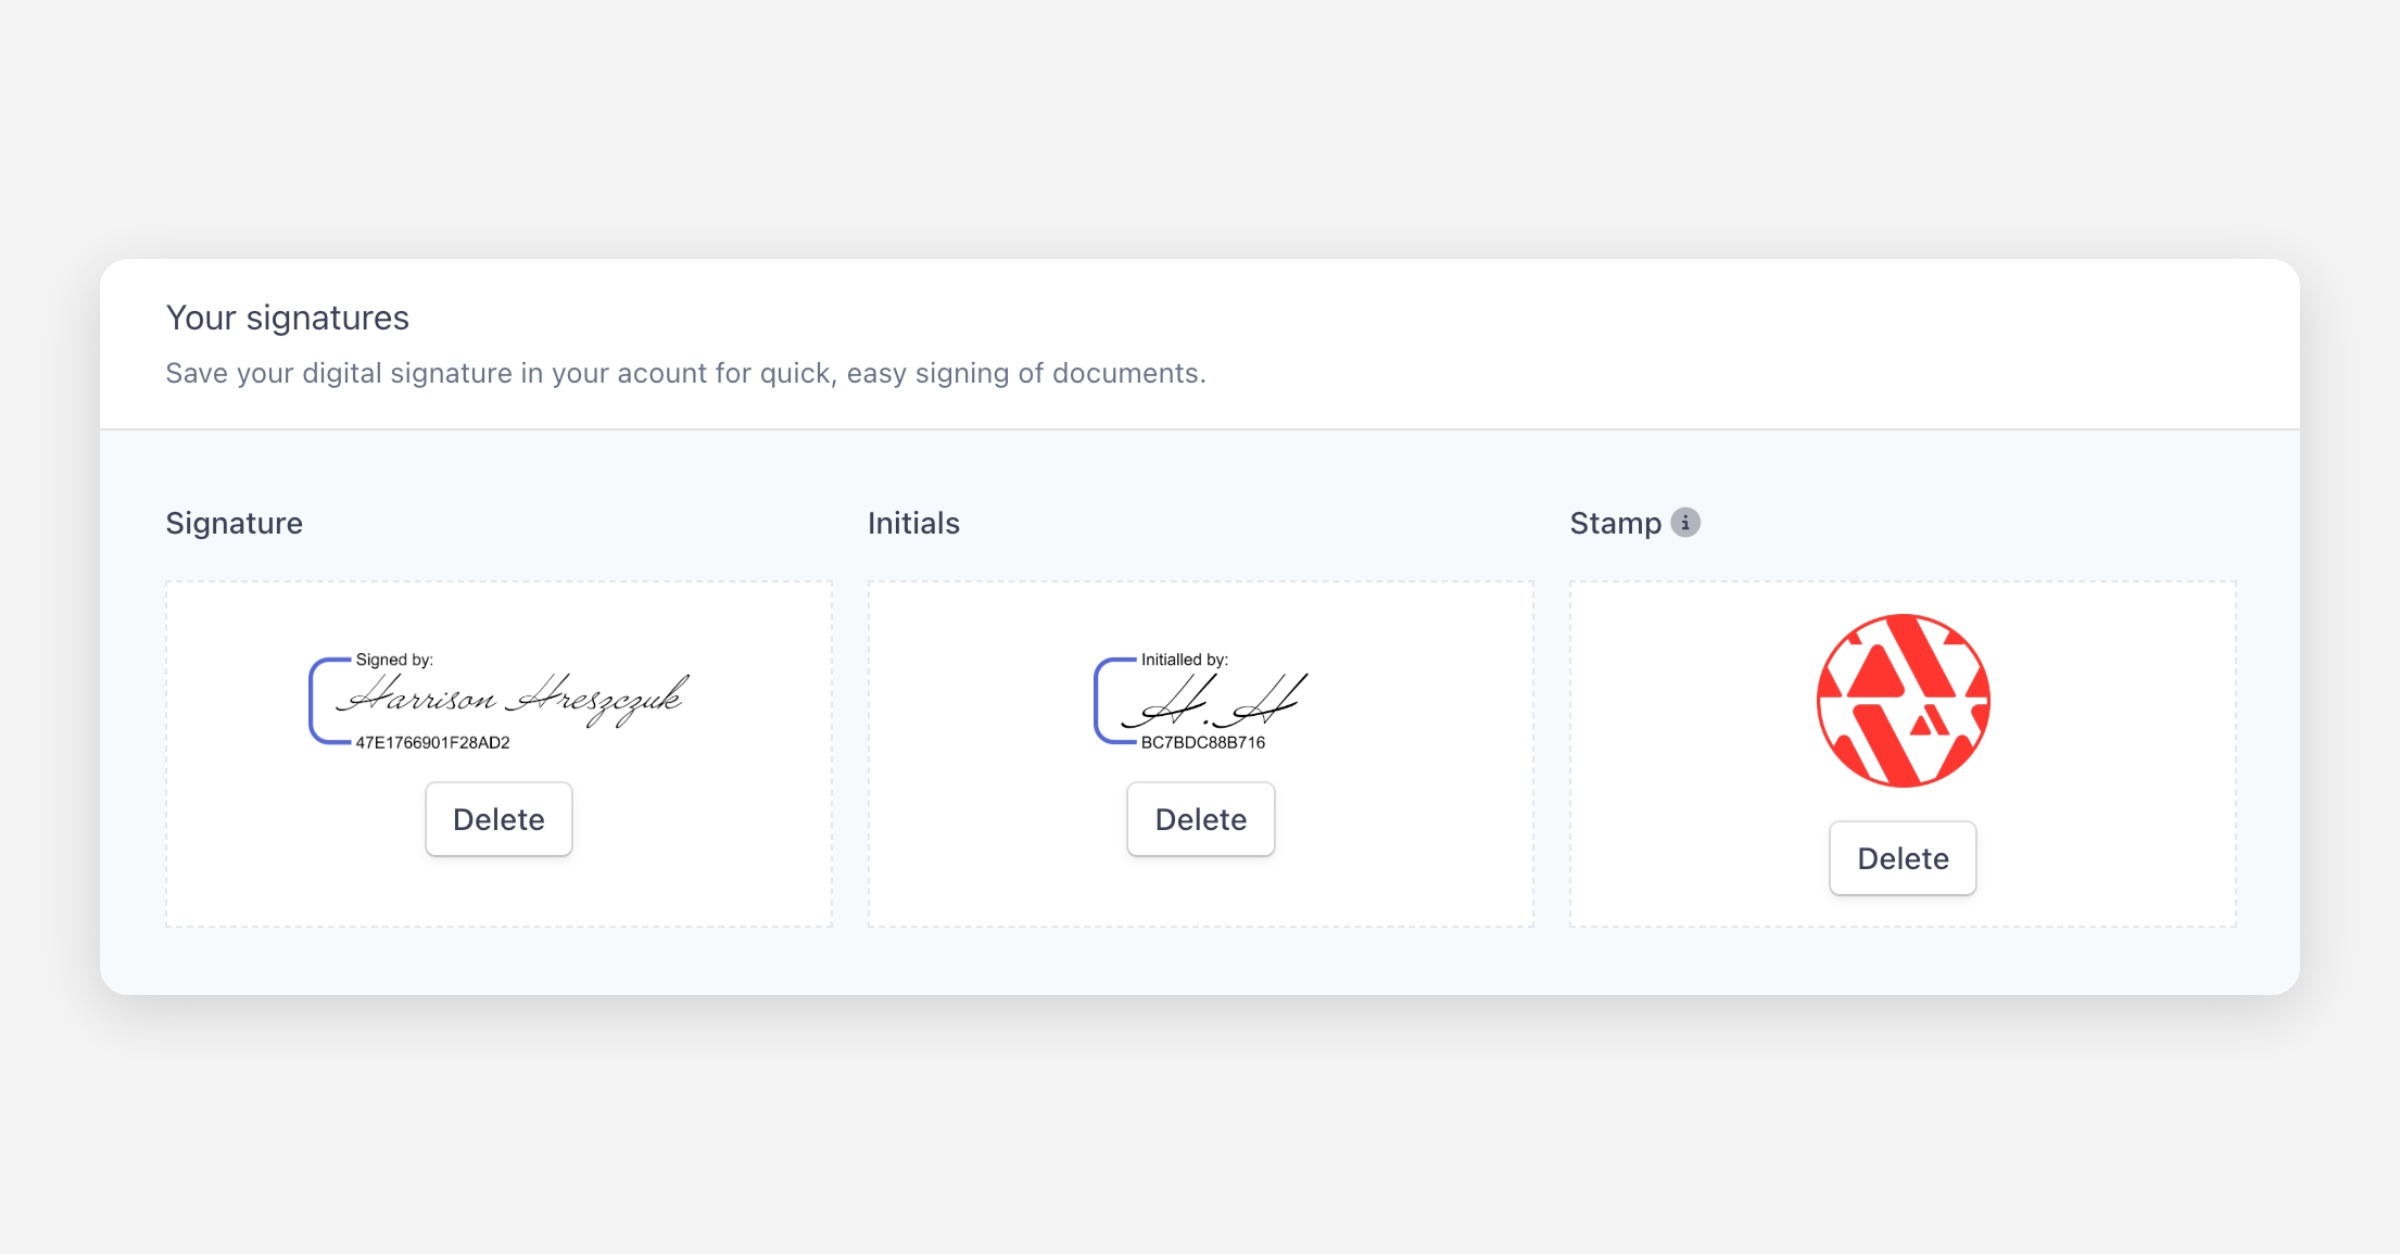Screen dimensions: 2400x1254
Task: Click the handwritten surname Hreszczuk
Action: coord(598,699)
